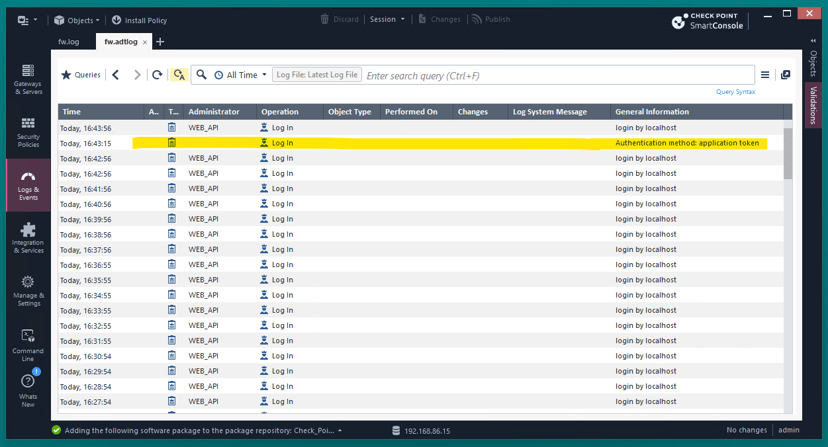Open the Gateways & Servers view
The width and height of the screenshot is (828, 447).
pos(28,79)
